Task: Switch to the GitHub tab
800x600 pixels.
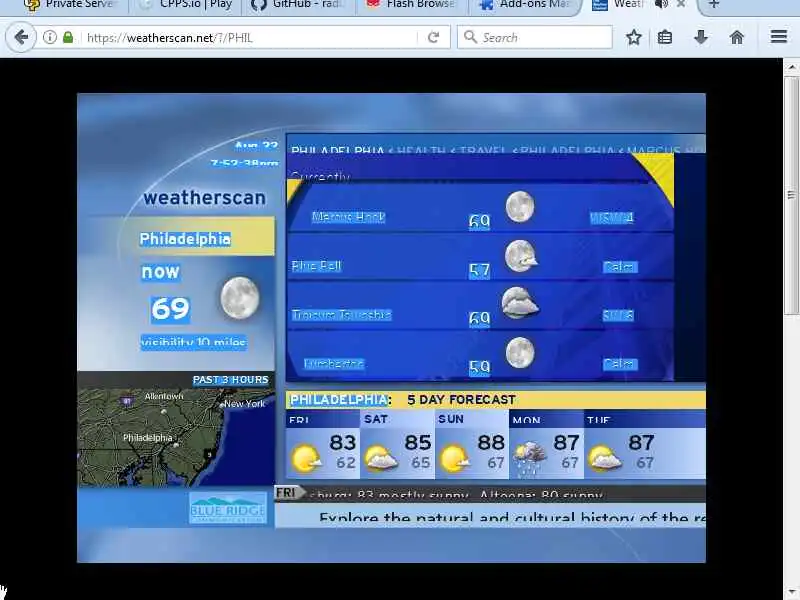Action: [299, 5]
